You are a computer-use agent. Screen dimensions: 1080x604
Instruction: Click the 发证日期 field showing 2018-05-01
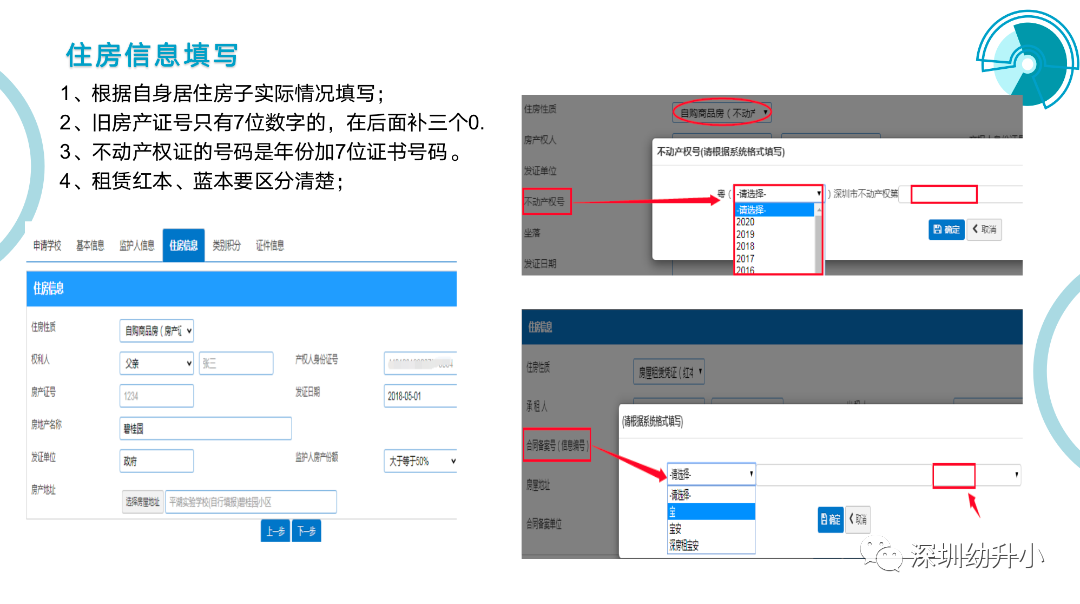pyautogui.click(x=420, y=396)
